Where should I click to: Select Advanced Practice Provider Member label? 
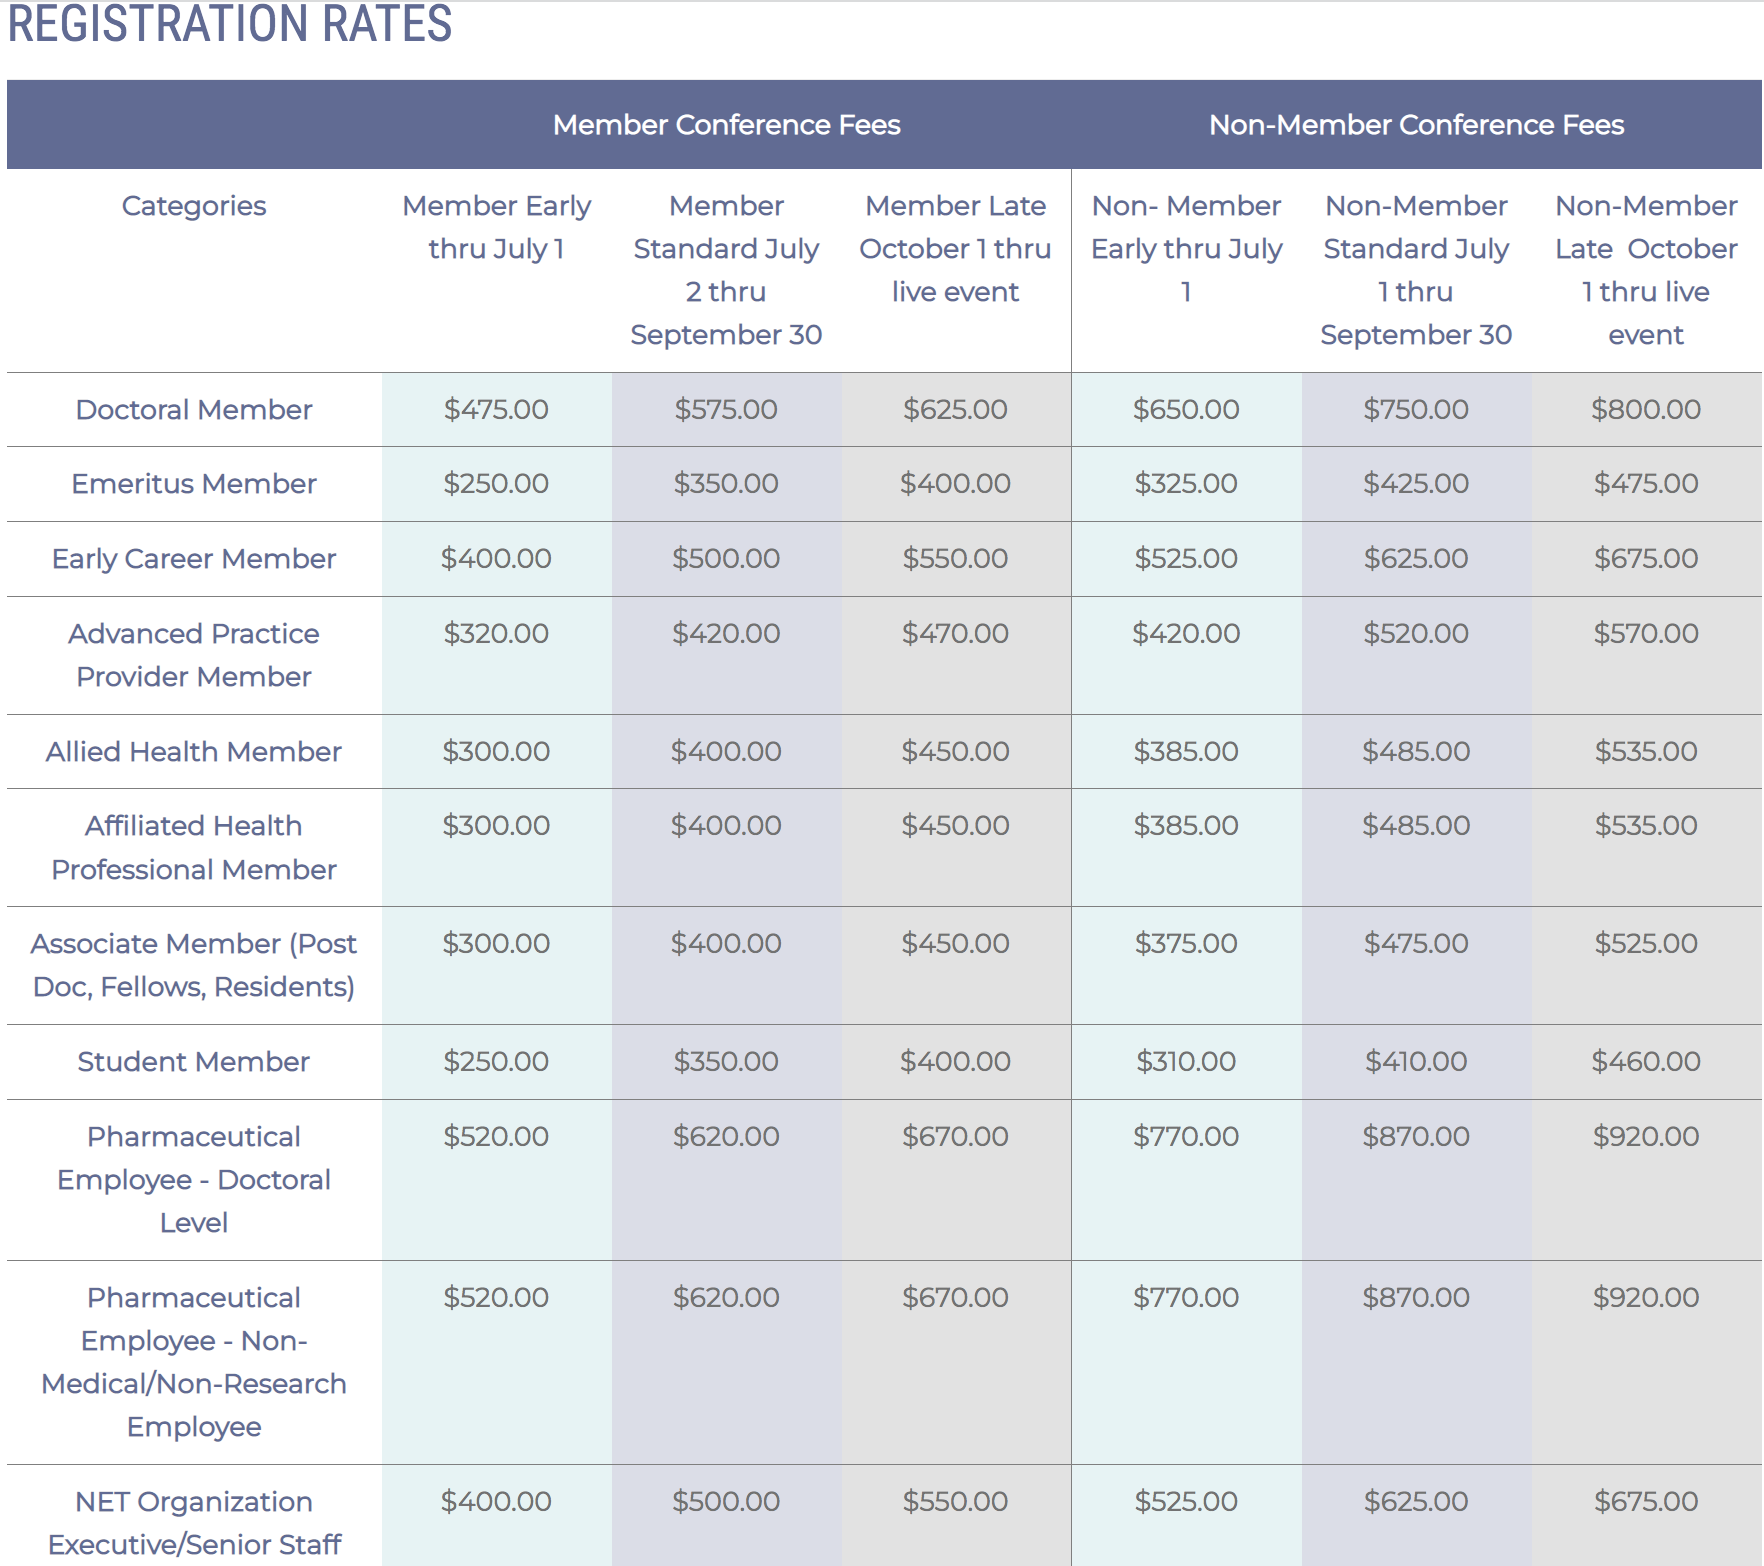(194, 655)
